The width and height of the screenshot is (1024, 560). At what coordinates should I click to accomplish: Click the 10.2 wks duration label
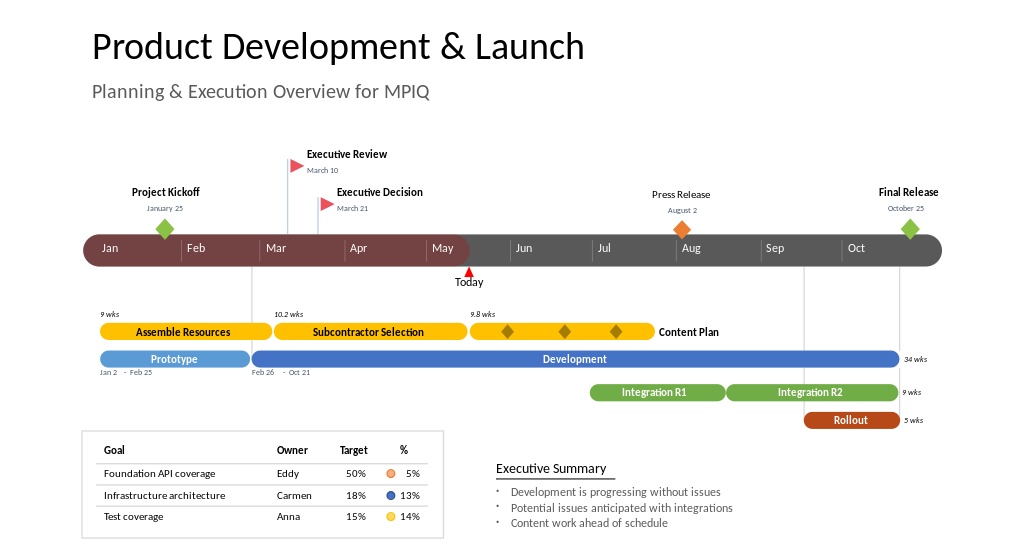click(x=289, y=315)
